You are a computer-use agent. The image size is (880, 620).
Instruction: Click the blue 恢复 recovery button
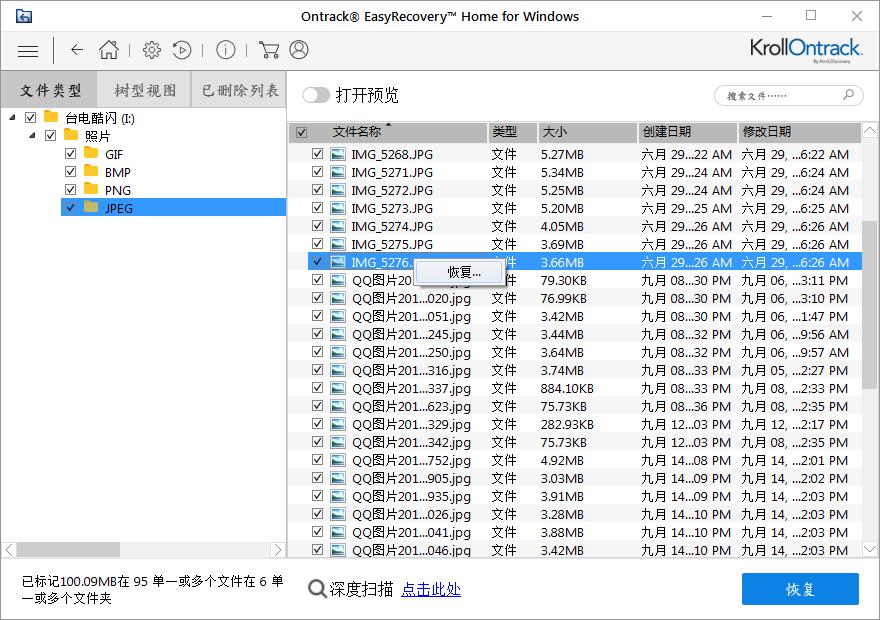point(799,589)
